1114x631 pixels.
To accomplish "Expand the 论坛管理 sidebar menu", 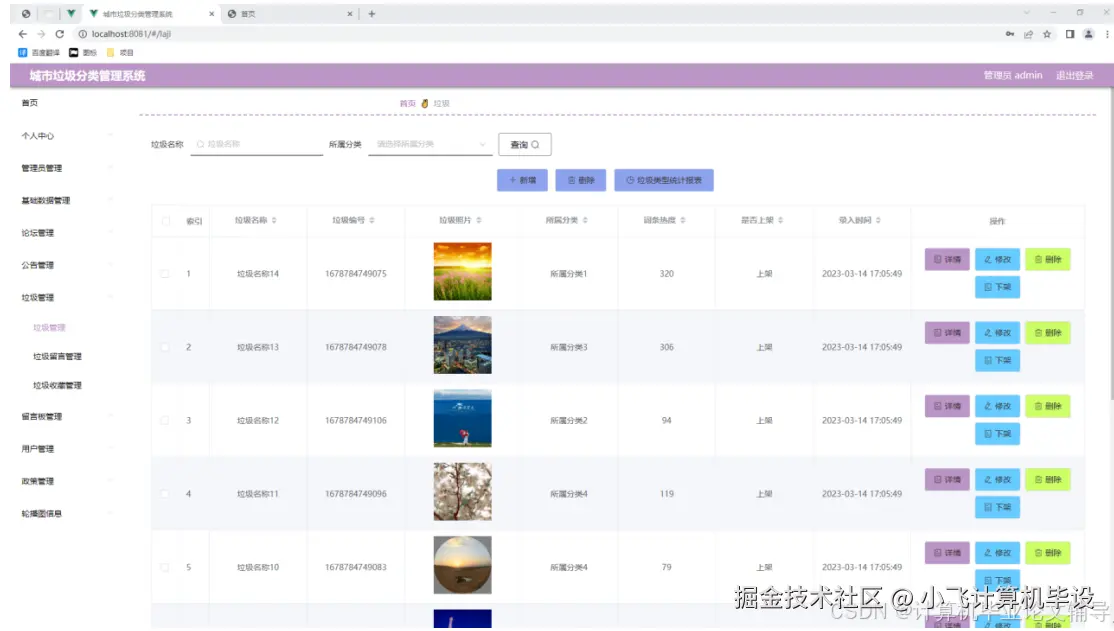I will (67, 233).
